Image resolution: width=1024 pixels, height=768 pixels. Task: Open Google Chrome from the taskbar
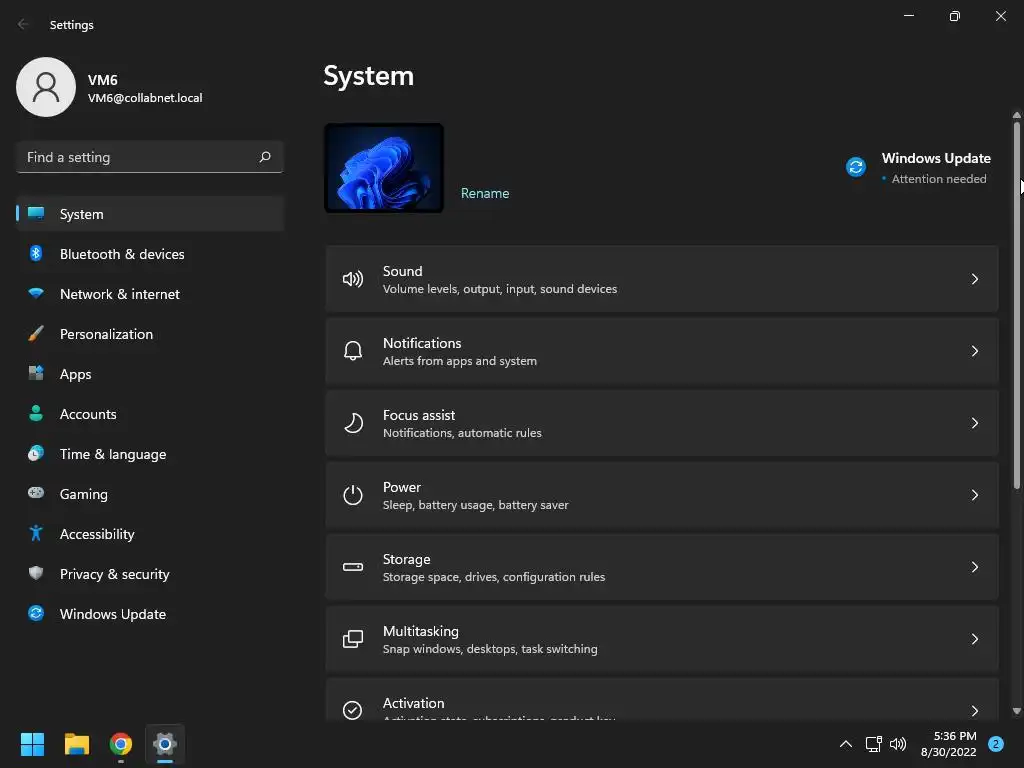pos(121,744)
